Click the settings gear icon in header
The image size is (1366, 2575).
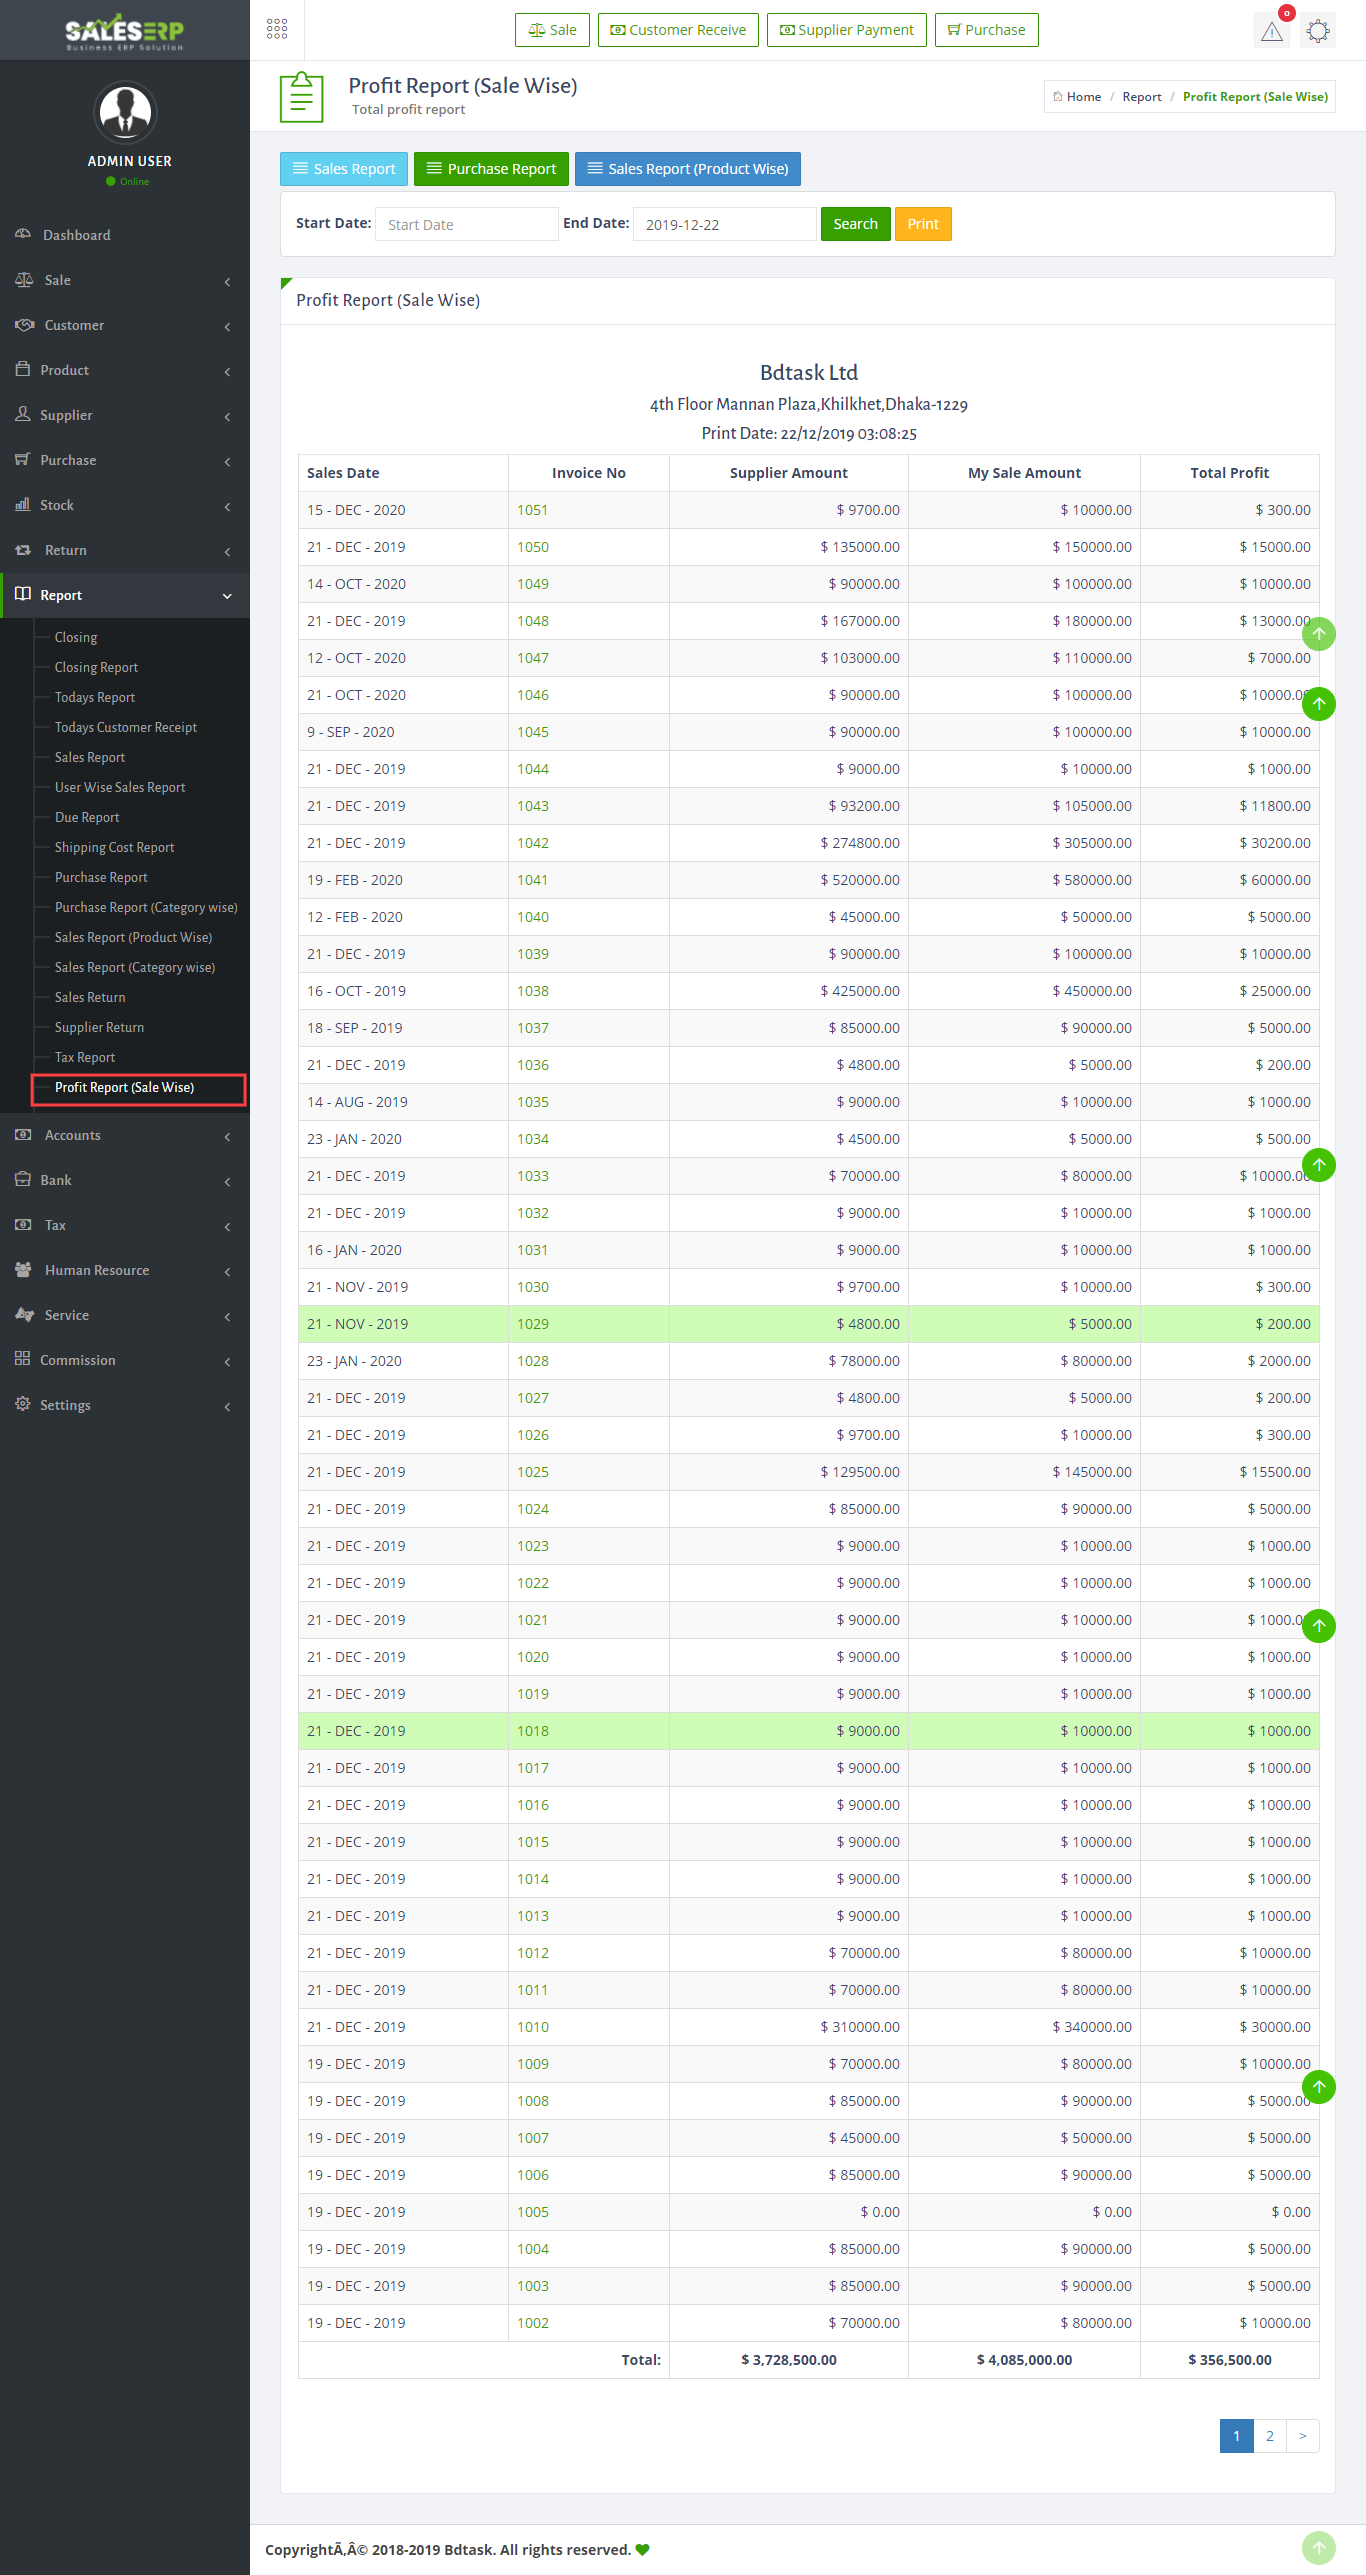tap(1318, 31)
